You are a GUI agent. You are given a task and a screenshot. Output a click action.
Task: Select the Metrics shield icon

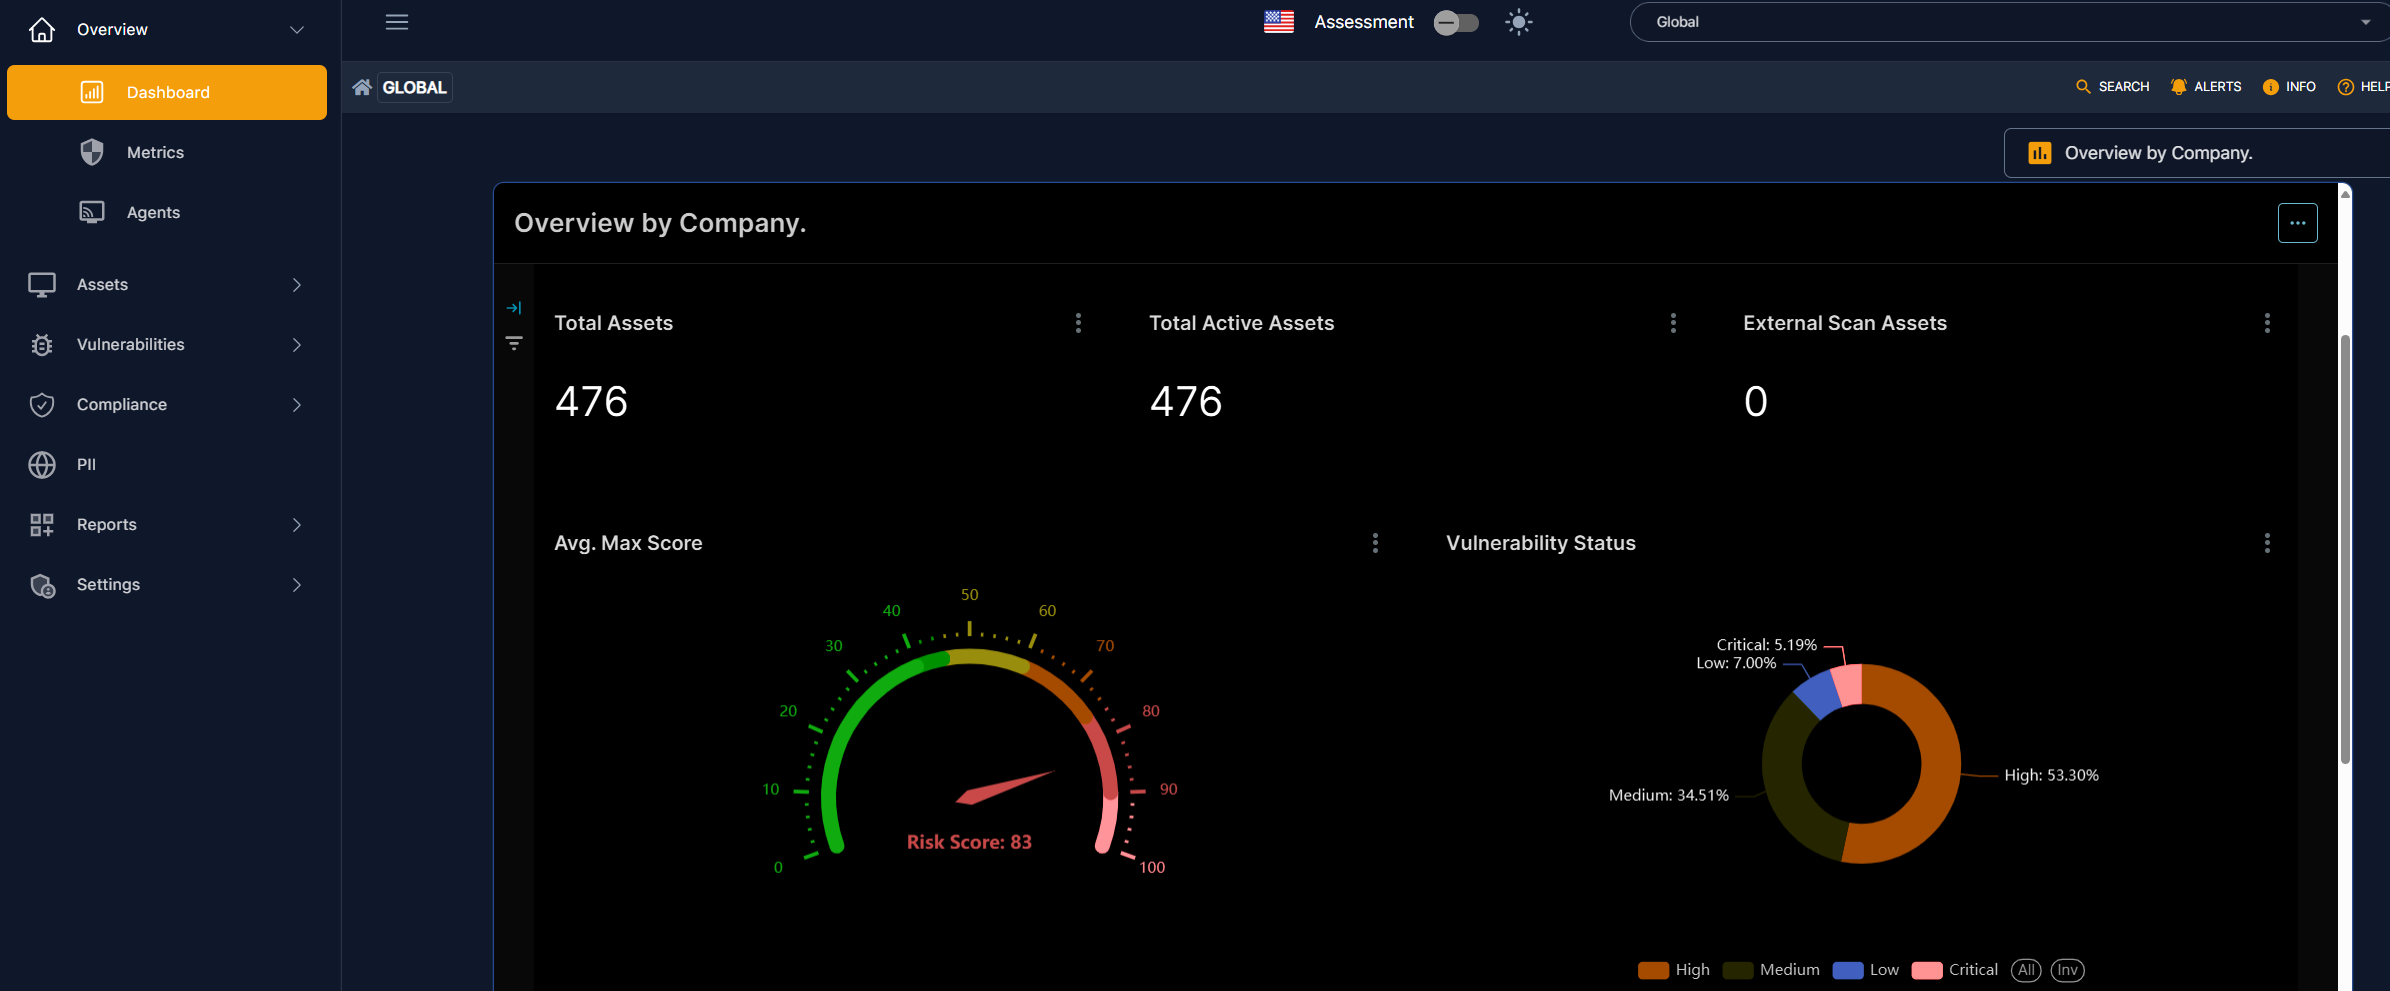(91, 152)
